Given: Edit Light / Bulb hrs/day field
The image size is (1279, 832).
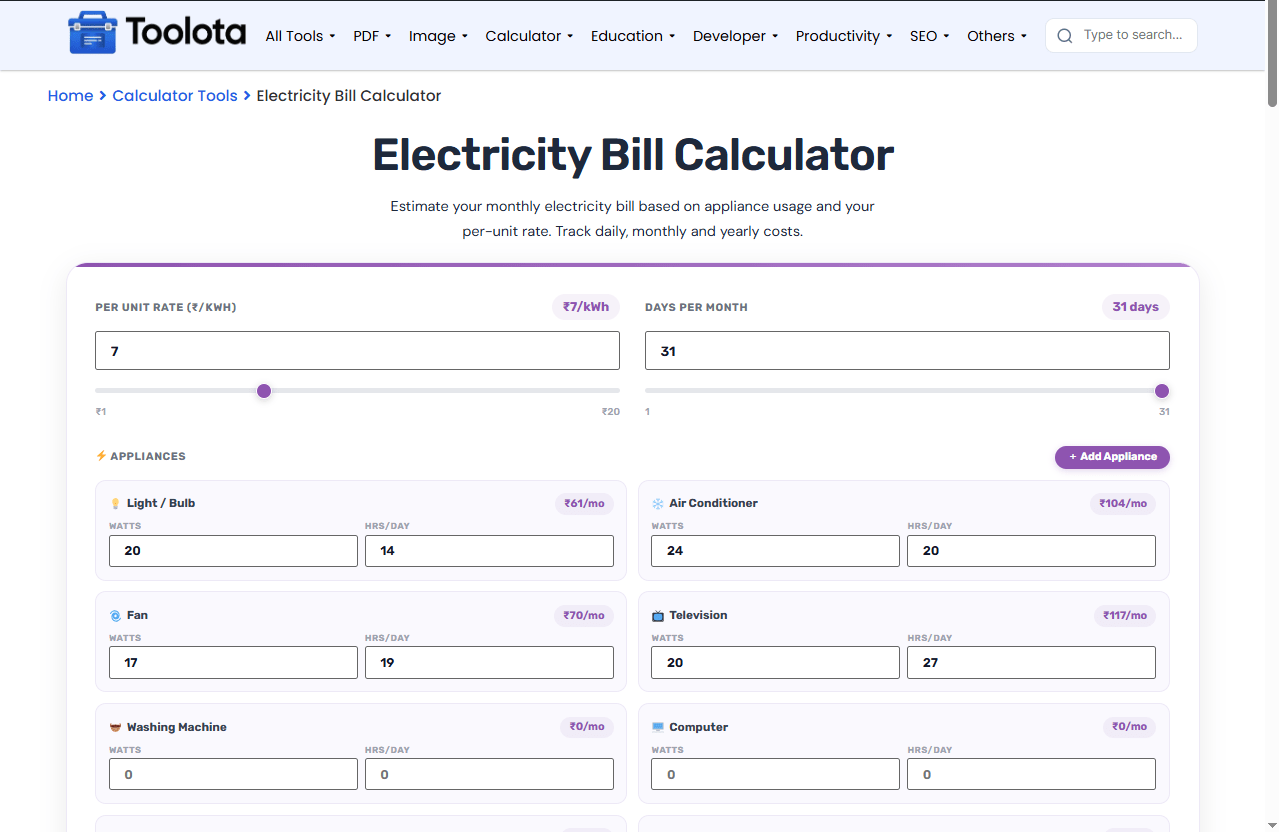Looking at the screenshot, I should (x=489, y=551).
